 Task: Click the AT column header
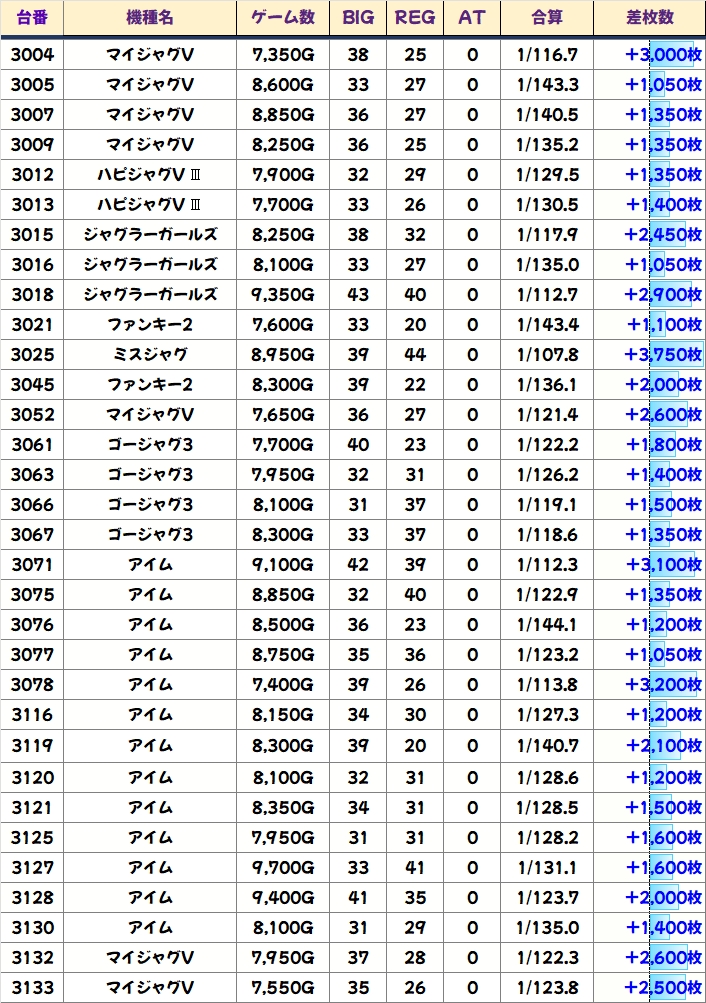472,17
